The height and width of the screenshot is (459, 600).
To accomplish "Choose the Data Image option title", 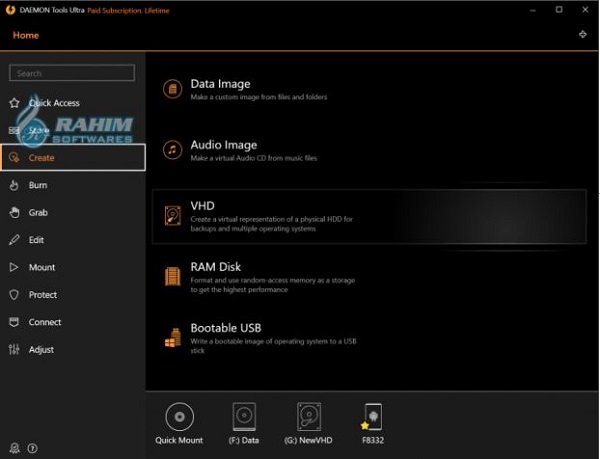I will pos(220,84).
